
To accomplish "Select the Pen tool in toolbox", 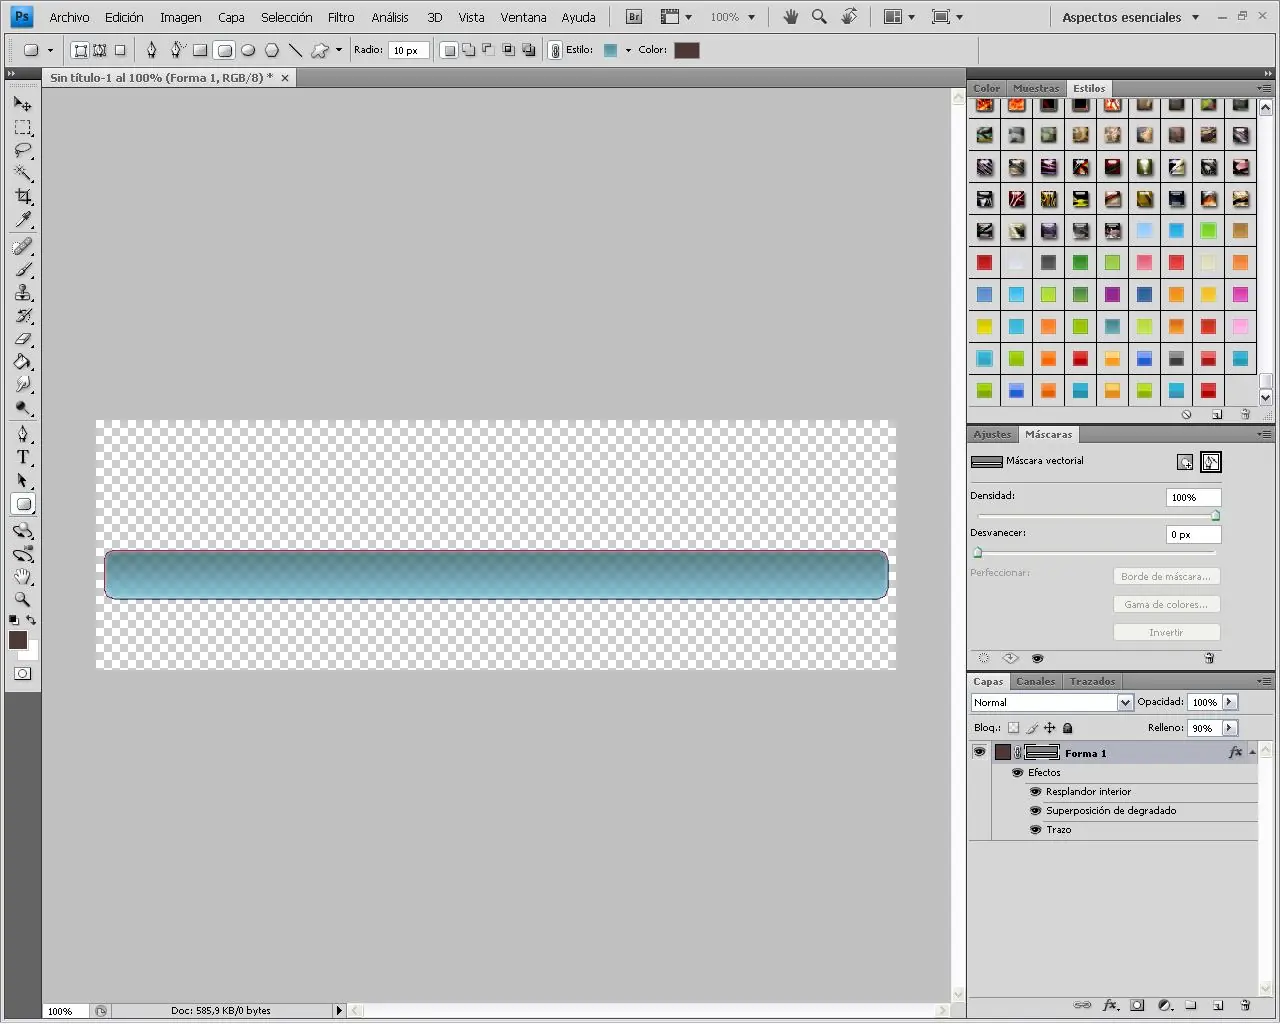I will pyautogui.click(x=22, y=434).
